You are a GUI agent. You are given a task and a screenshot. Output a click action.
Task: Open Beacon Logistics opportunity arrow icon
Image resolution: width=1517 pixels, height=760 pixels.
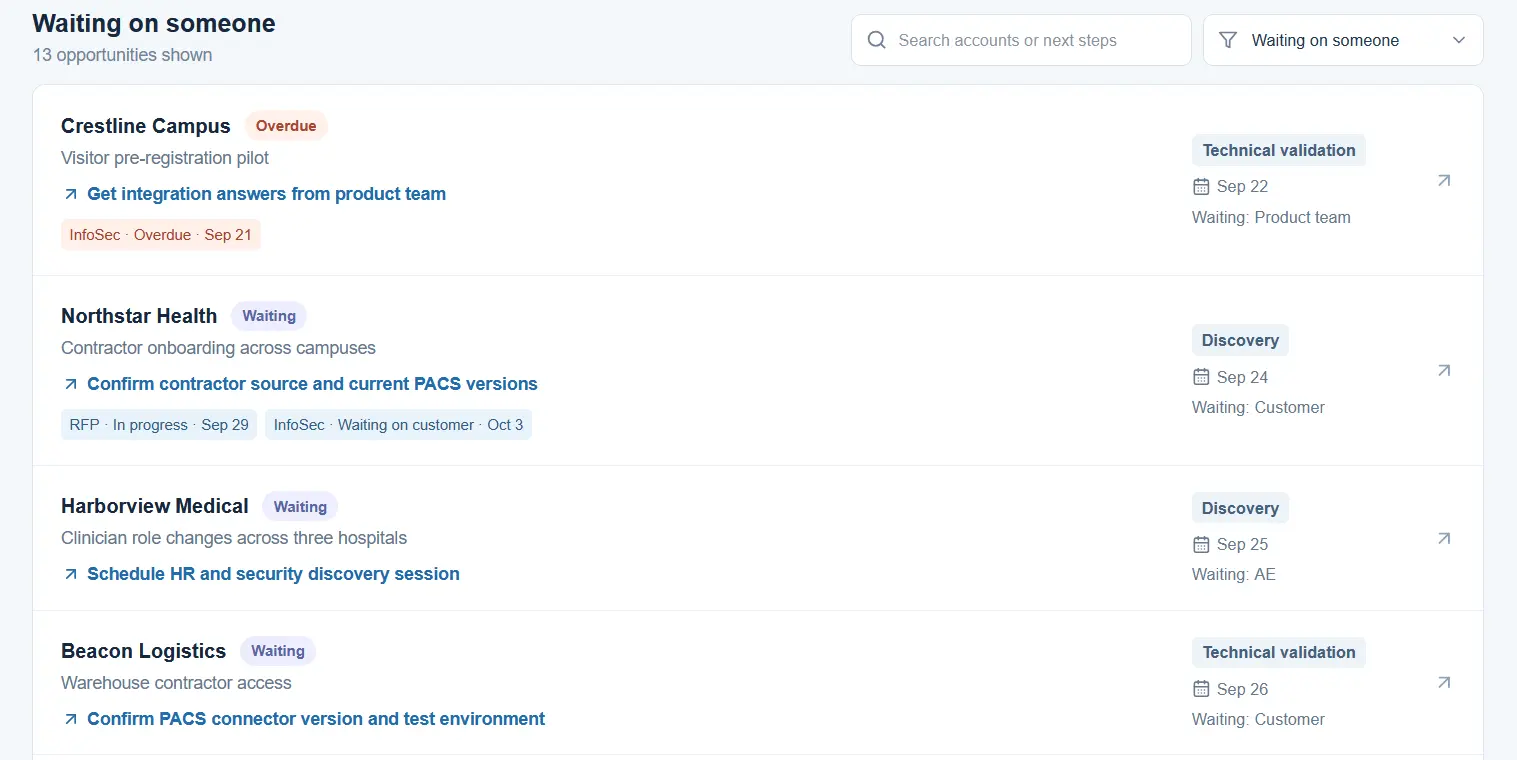click(1443, 683)
